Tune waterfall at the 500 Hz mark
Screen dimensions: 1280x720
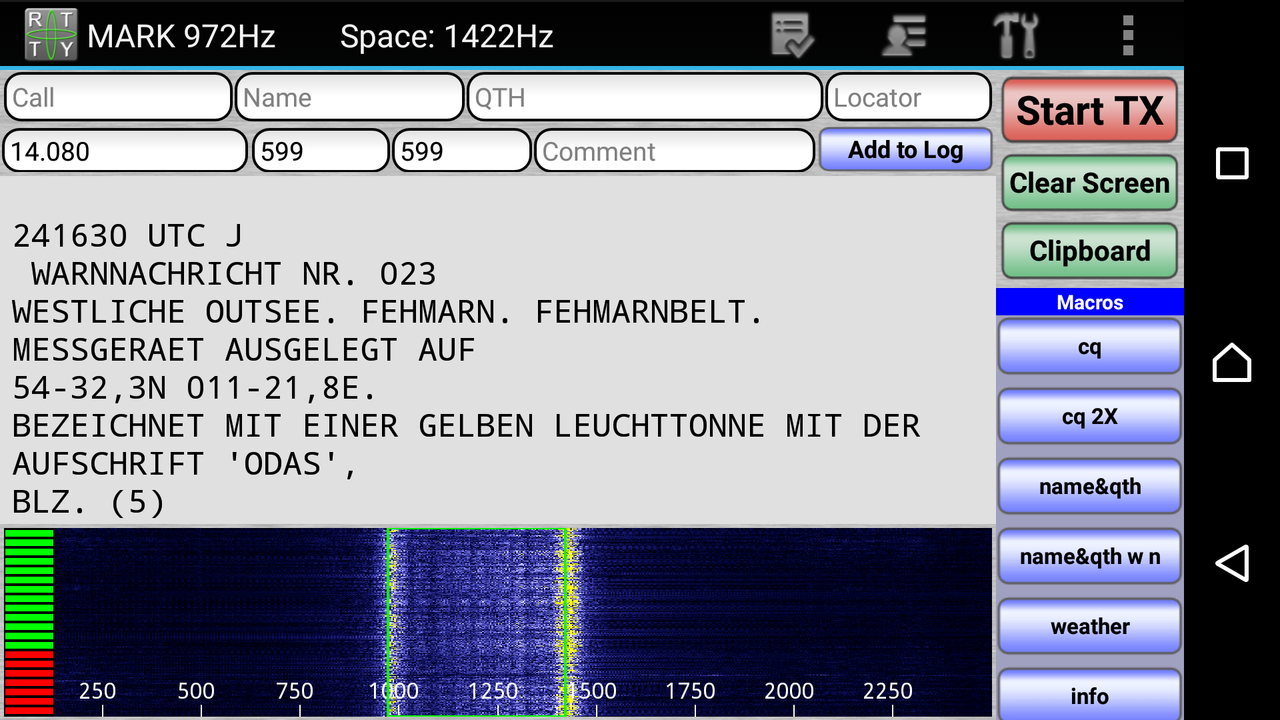click(196, 691)
